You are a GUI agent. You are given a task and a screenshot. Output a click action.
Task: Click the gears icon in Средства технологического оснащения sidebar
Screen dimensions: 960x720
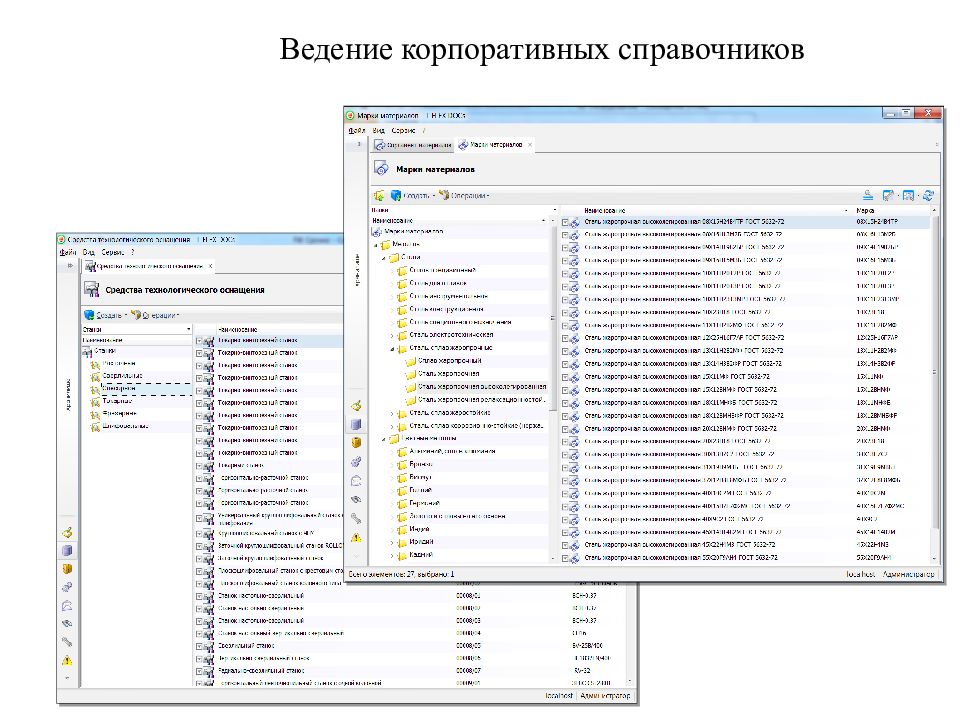67,587
